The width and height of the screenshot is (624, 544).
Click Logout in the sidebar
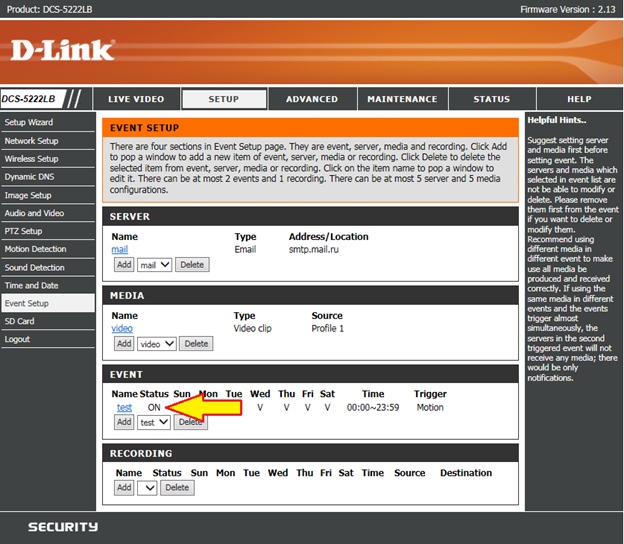point(17,339)
